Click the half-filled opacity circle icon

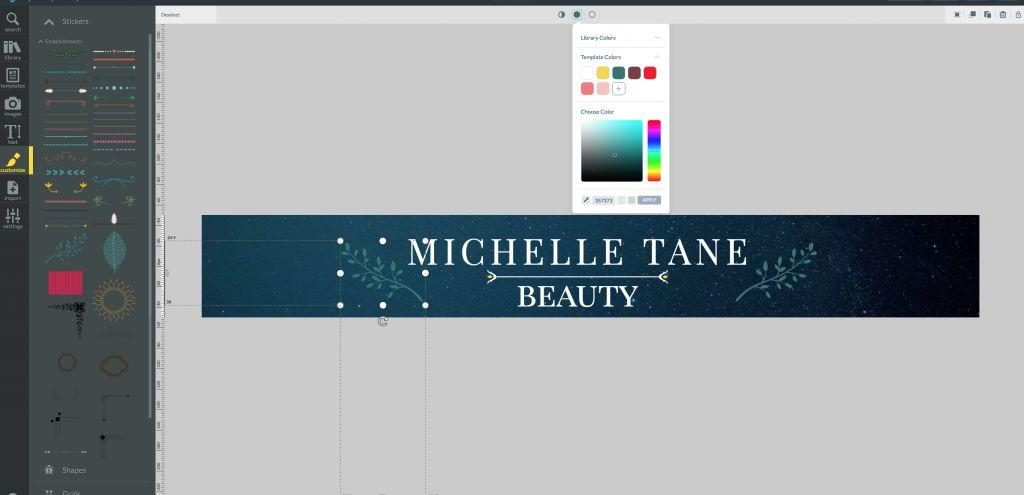561,14
